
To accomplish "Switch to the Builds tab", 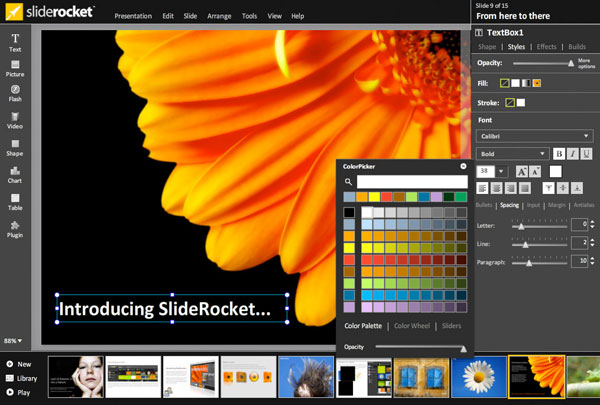I will (577, 47).
